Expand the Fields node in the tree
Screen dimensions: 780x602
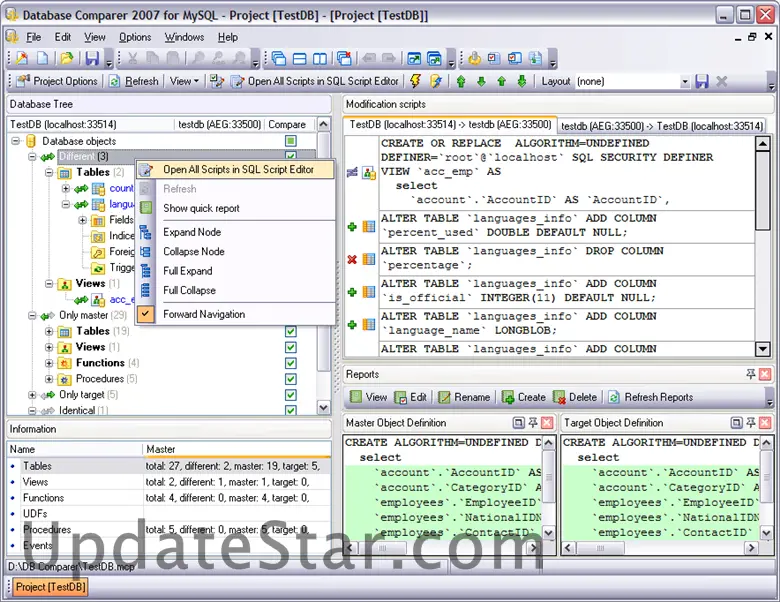pos(82,220)
